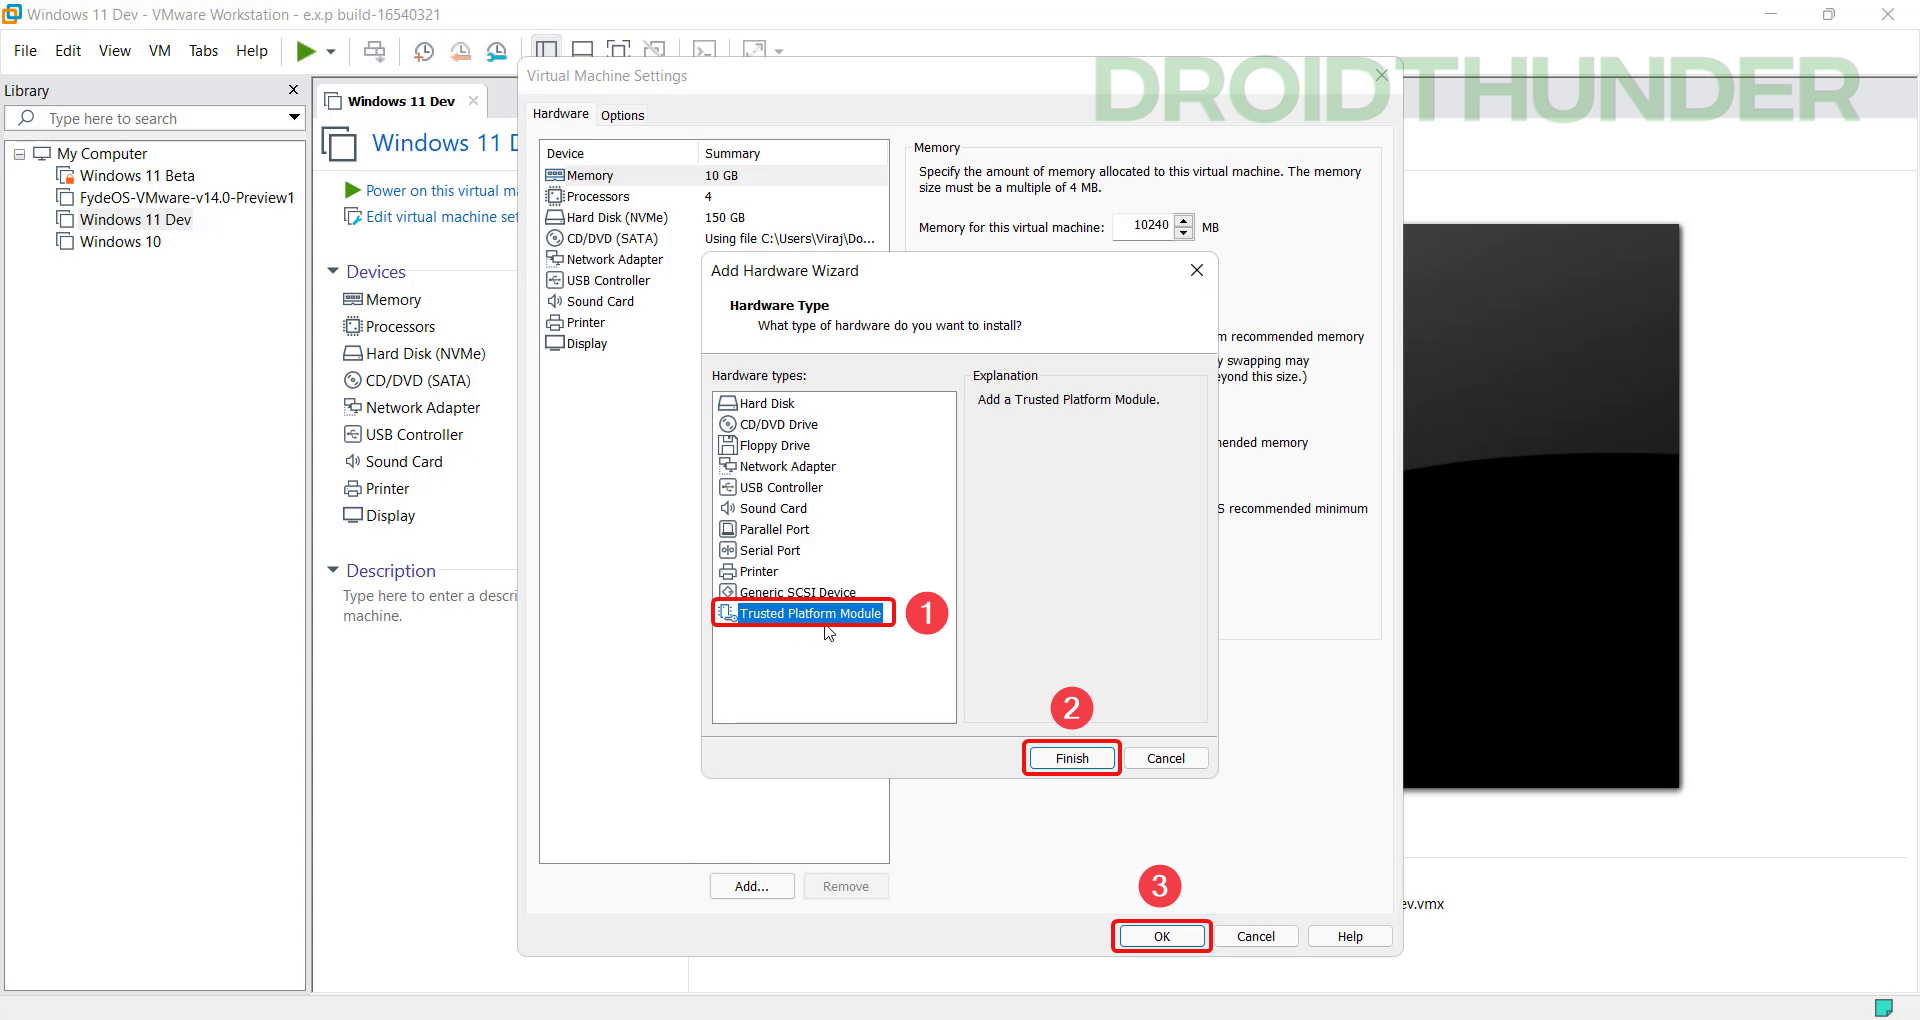
Task: Click Send Ctrl+Alt+Del toolbar icon
Action: point(374,51)
